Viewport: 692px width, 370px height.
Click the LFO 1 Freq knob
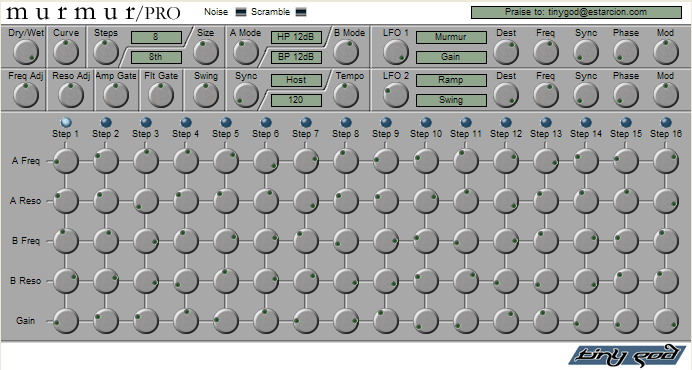point(546,52)
